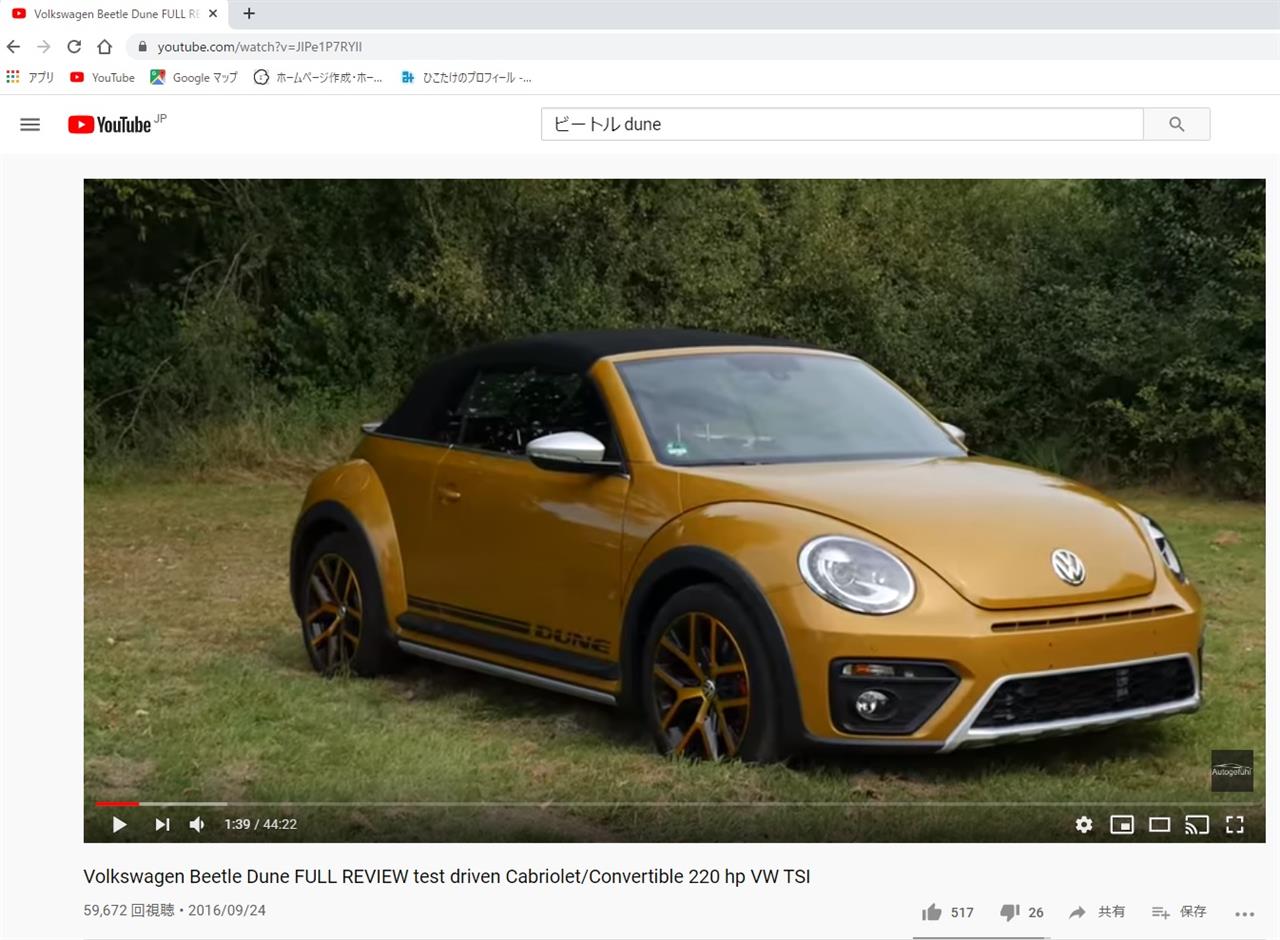Open the YouTube hamburger guide menu

[30, 124]
